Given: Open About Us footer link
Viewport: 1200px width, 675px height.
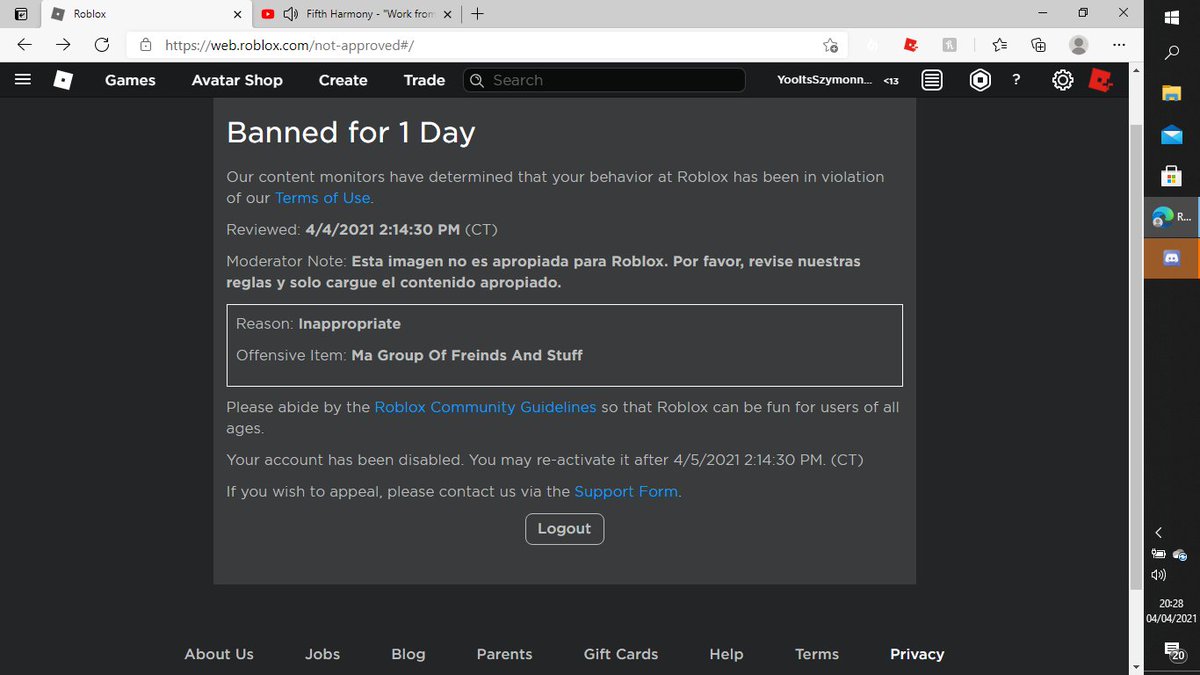Looking at the screenshot, I should click(219, 654).
